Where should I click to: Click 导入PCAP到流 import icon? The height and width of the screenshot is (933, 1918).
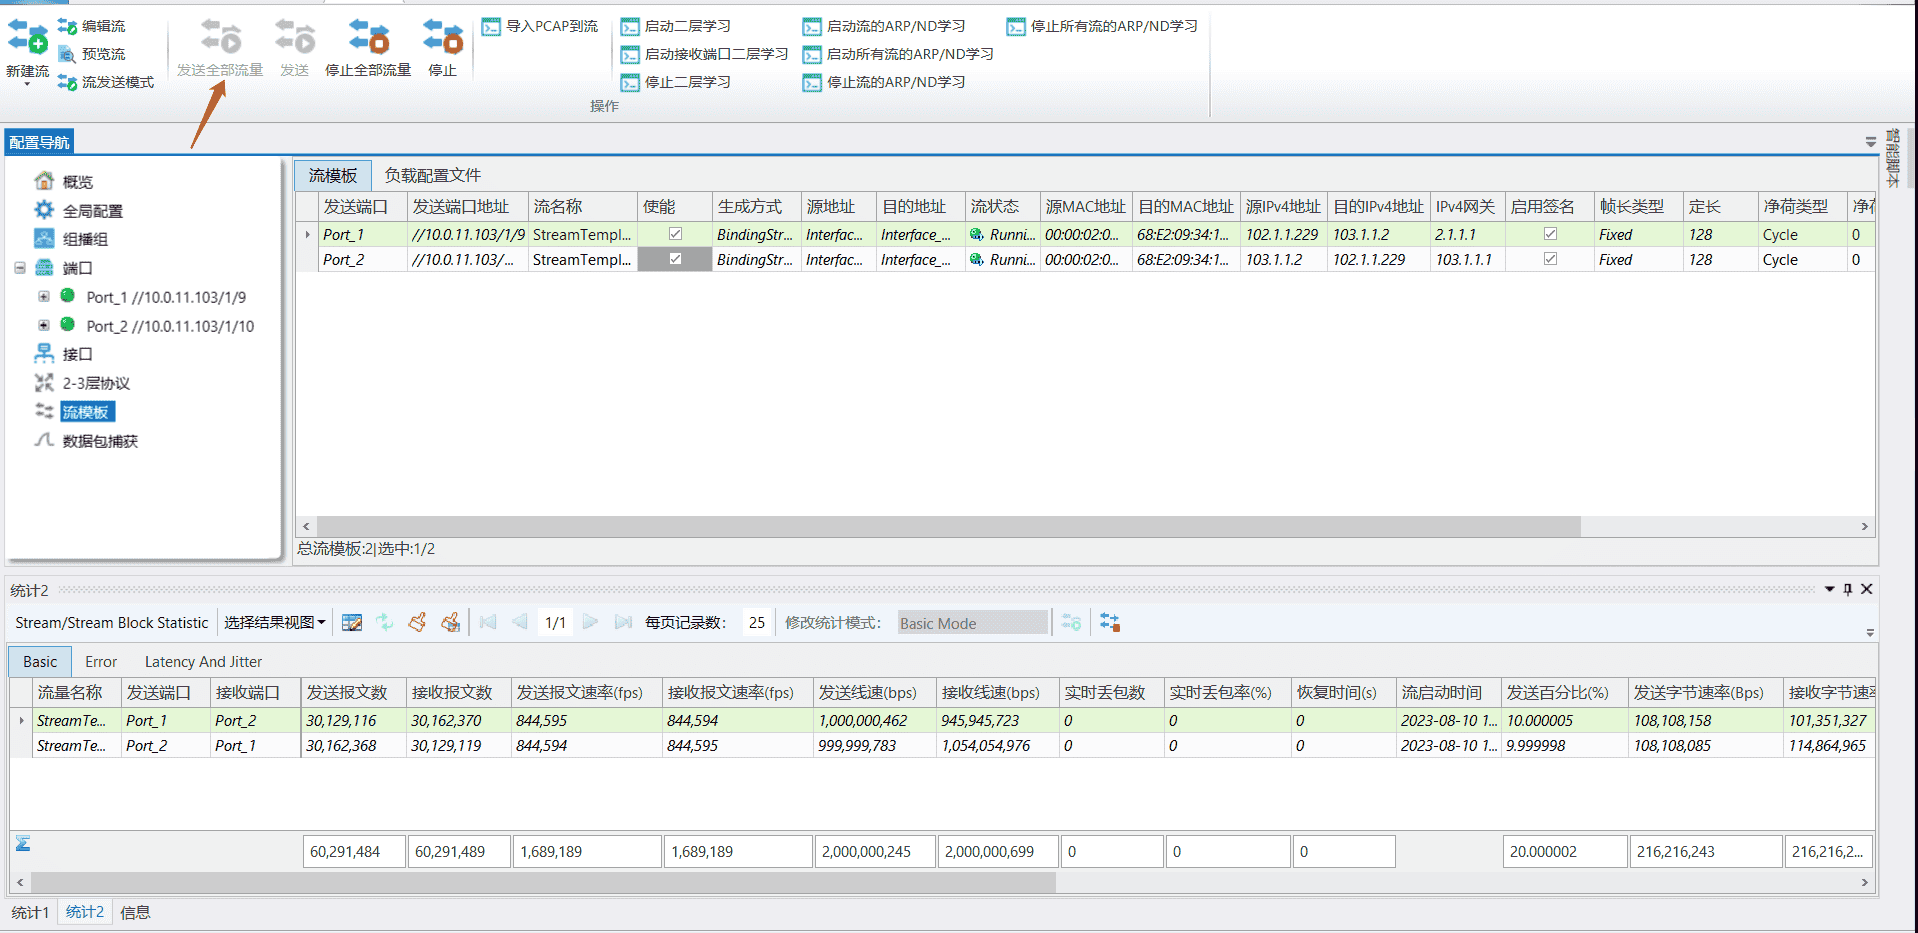[x=491, y=27]
